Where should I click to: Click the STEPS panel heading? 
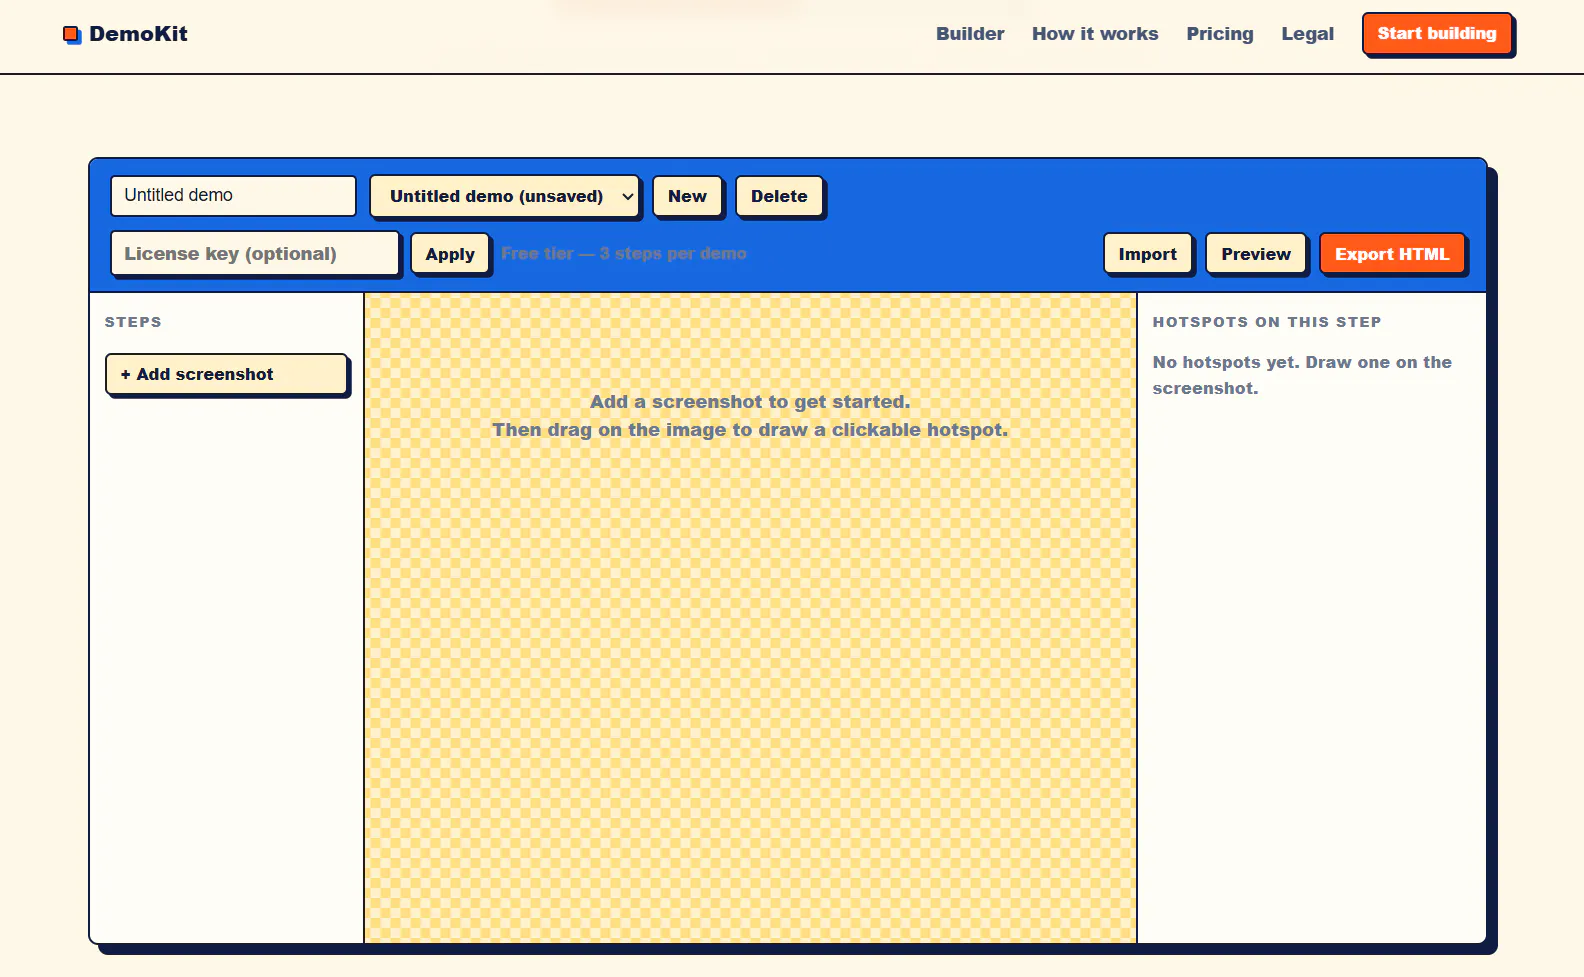click(133, 322)
